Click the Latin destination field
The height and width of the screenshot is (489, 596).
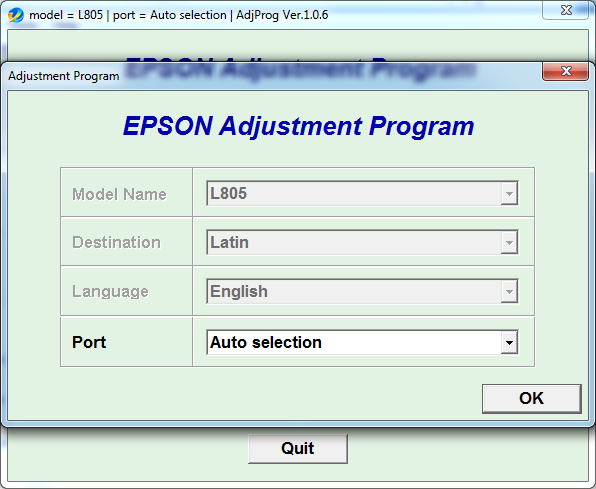click(x=362, y=242)
